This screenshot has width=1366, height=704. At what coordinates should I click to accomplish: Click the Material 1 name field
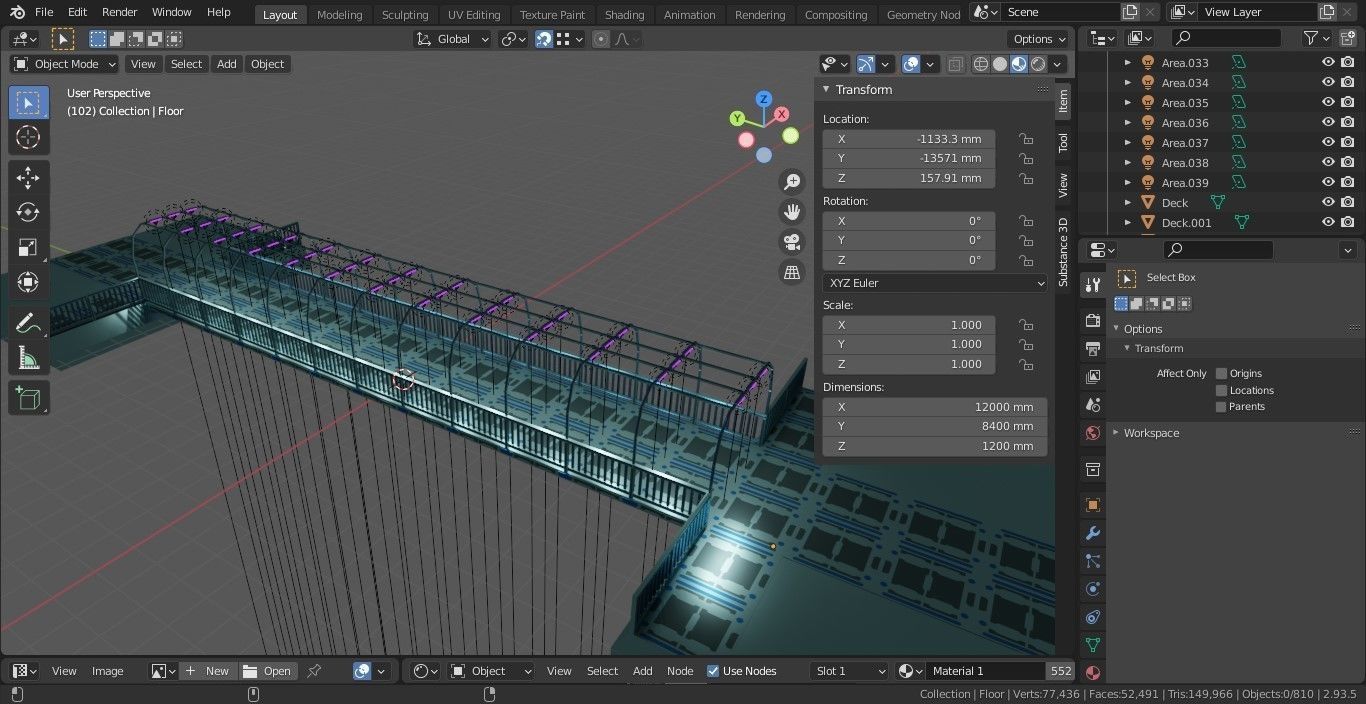[x=985, y=671]
